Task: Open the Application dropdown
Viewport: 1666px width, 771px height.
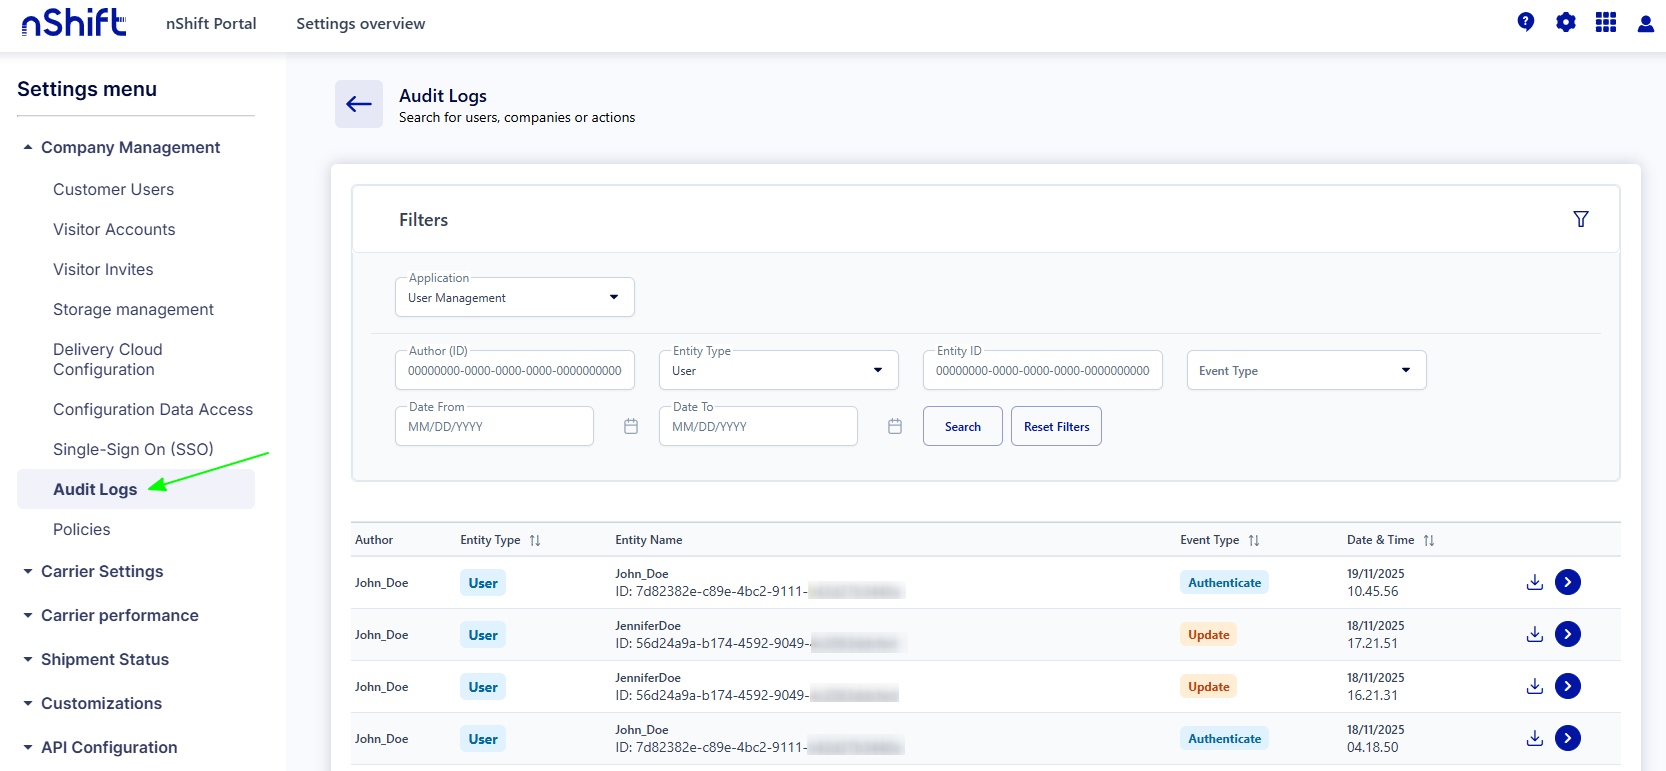Action: [514, 298]
